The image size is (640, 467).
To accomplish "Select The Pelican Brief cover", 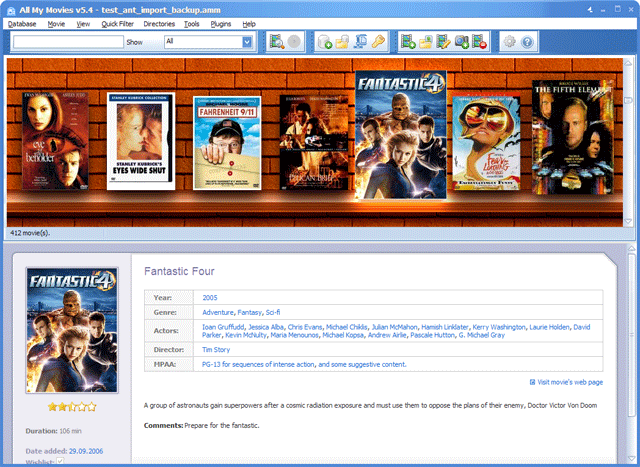I will 314,142.
